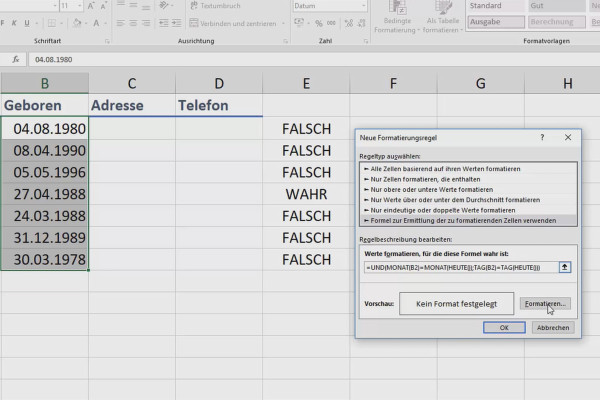Open the Ausrichtung dialog launcher
600x400 pixels.
[285, 41]
